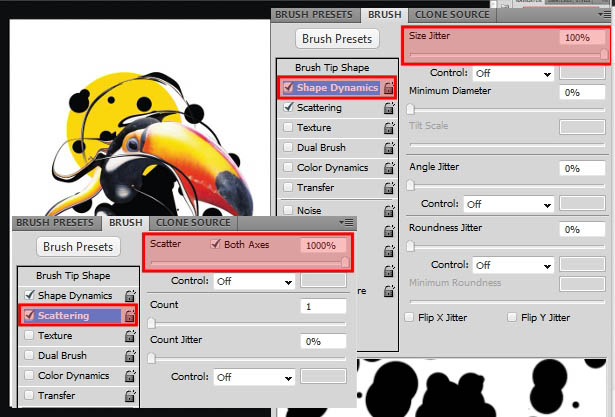Uncheck the Both Axes checkbox

click(215, 244)
